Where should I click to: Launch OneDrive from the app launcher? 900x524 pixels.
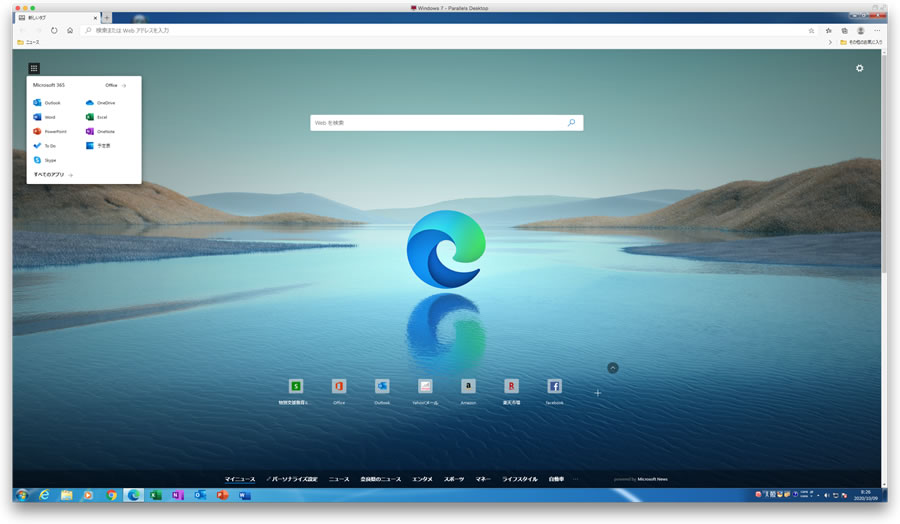pyautogui.click(x=100, y=103)
